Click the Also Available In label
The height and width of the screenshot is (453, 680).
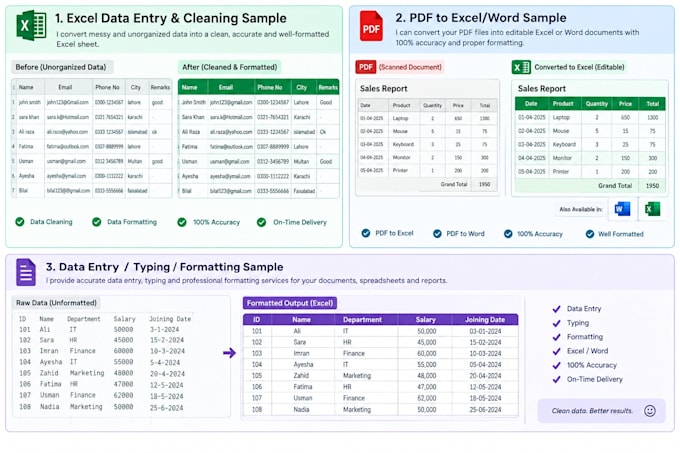tap(581, 209)
